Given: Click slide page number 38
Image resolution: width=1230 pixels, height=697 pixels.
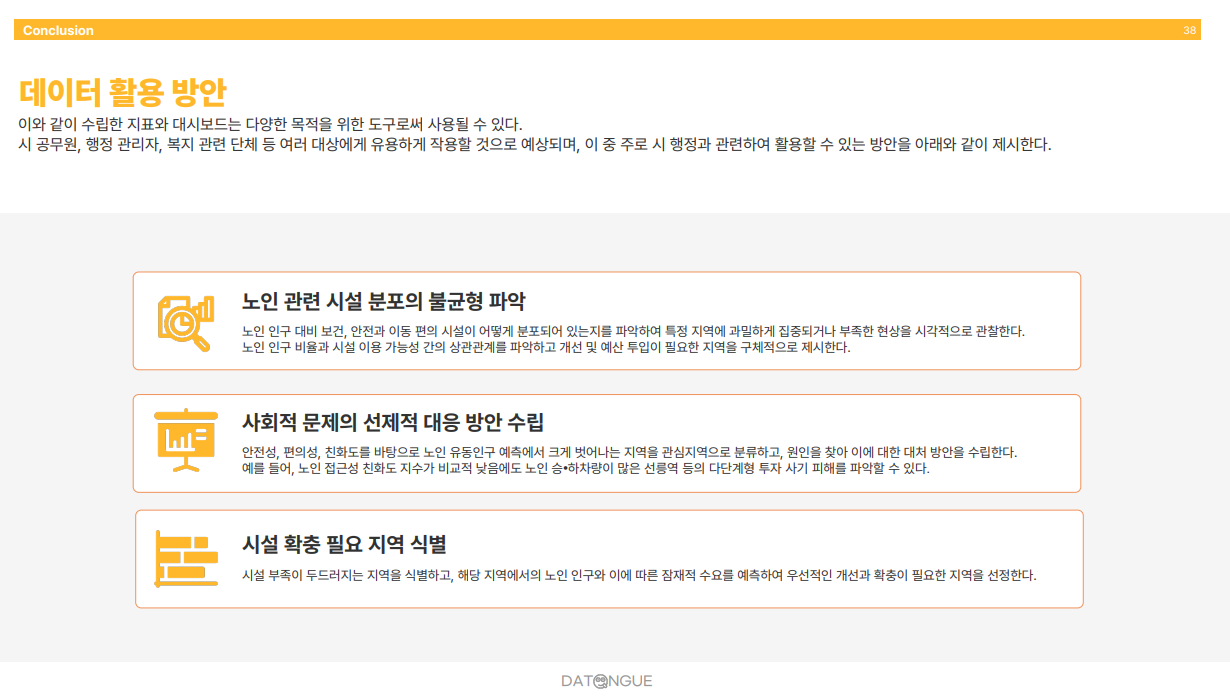Looking at the screenshot, I should click(x=1189, y=30).
